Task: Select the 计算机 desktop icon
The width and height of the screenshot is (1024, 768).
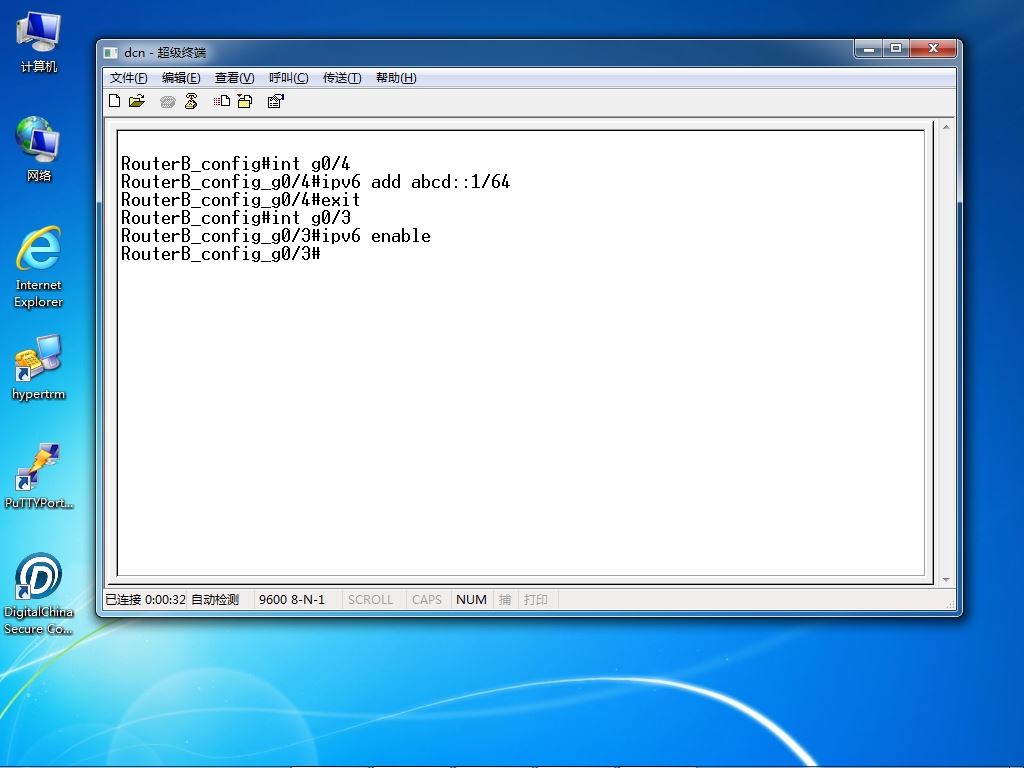Action: pos(39,42)
